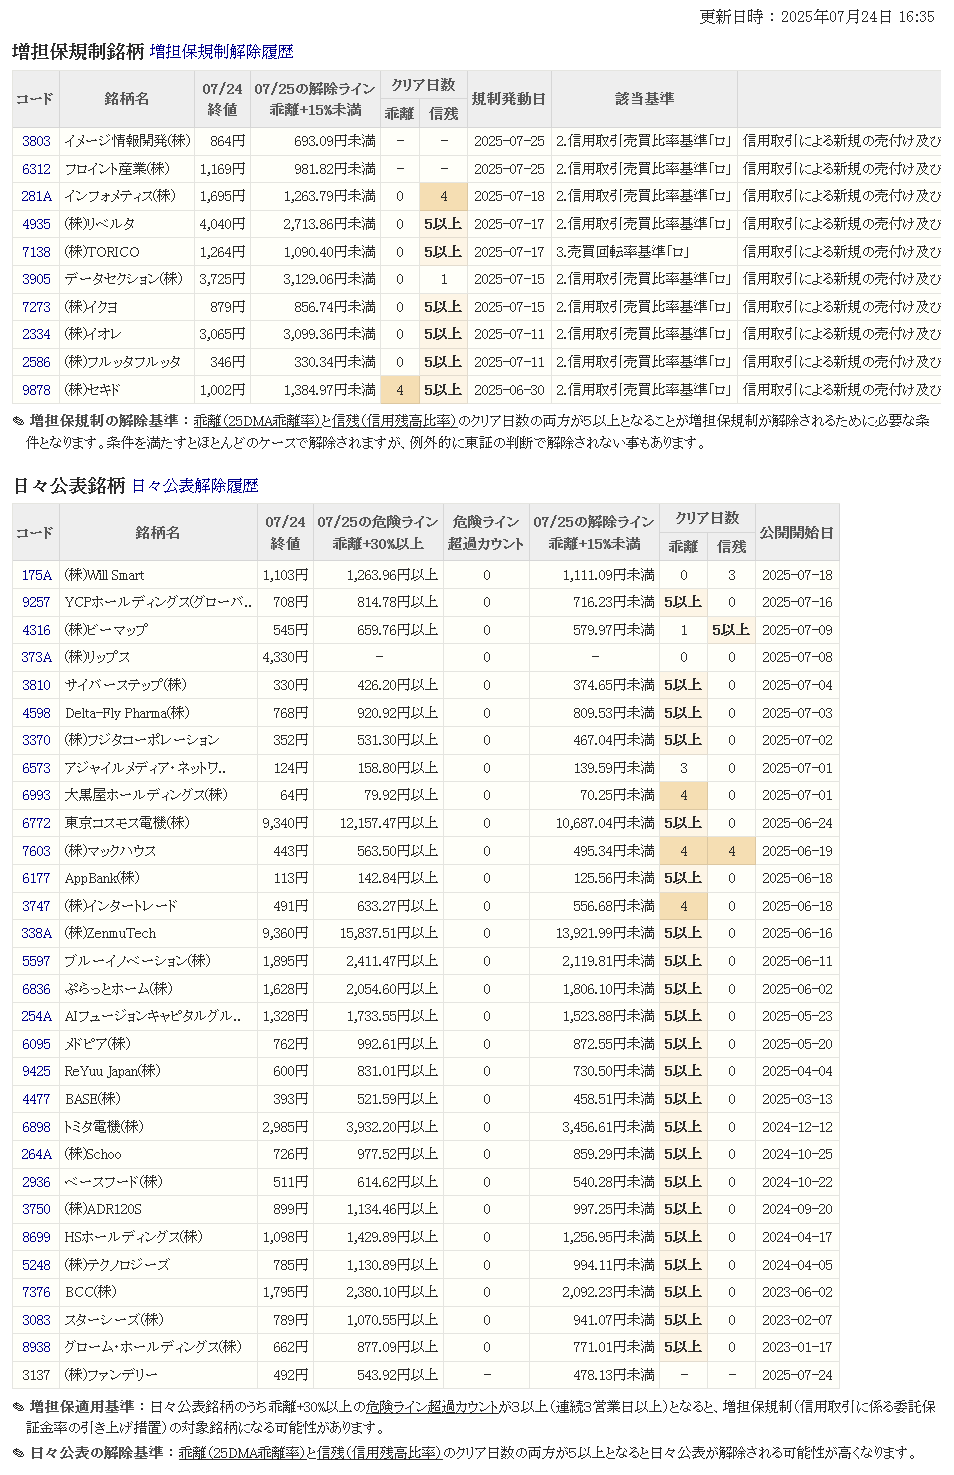954x1475 pixels.
Task: Select the 2025-06-30 regulation date cell
Action: click(509, 390)
